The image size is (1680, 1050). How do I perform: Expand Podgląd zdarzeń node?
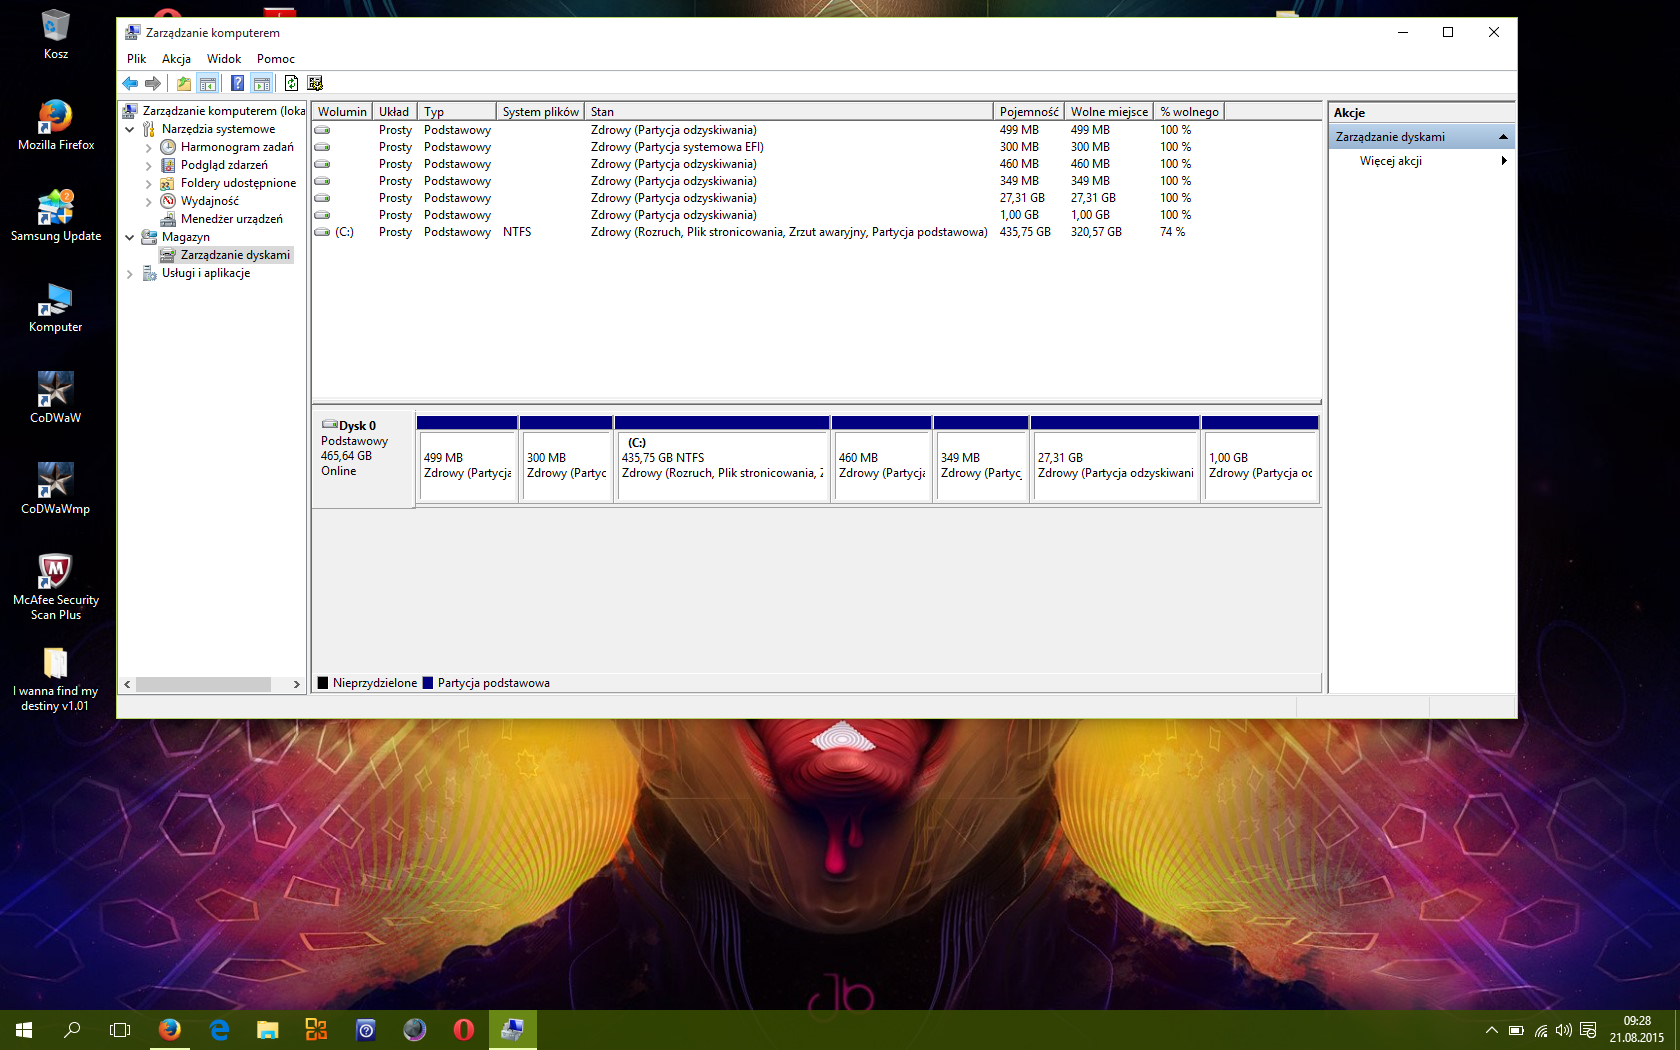149,165
